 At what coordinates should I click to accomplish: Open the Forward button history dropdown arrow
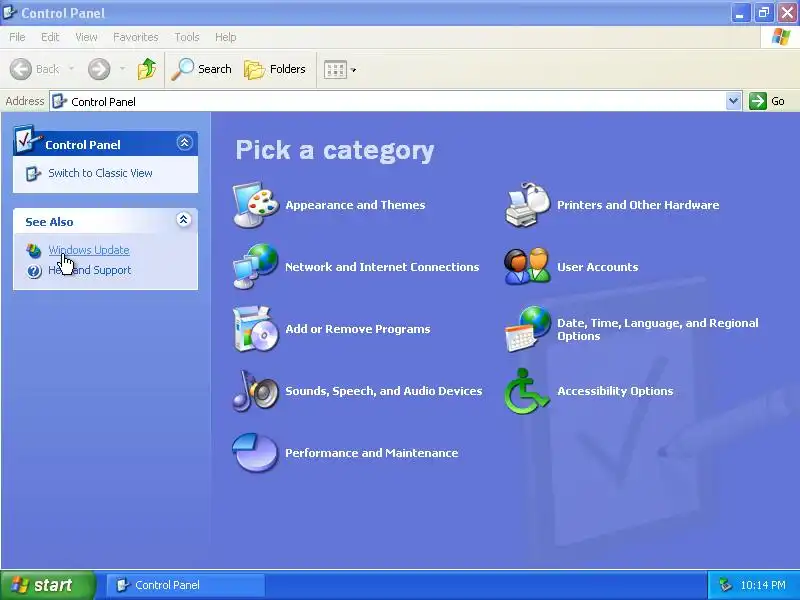click(122, 68)
